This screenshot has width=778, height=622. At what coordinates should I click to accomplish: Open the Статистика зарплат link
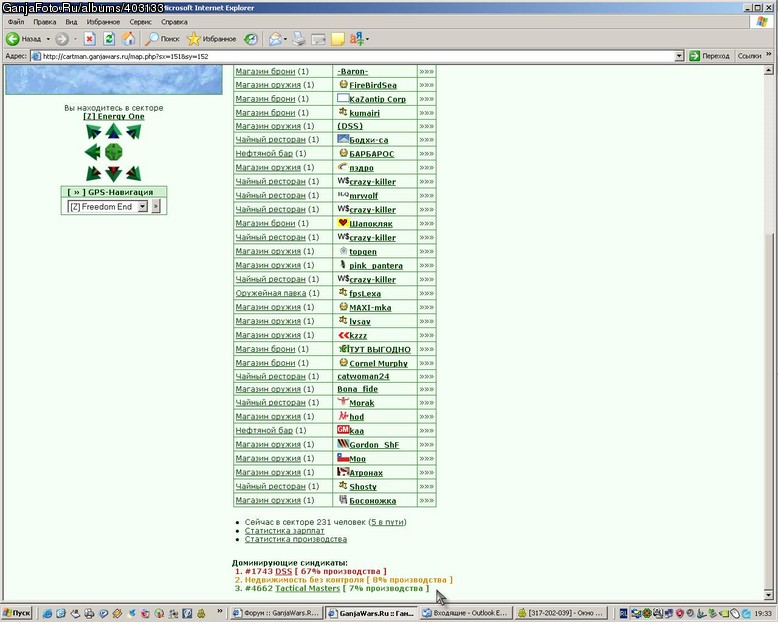[x=284, y=531]
